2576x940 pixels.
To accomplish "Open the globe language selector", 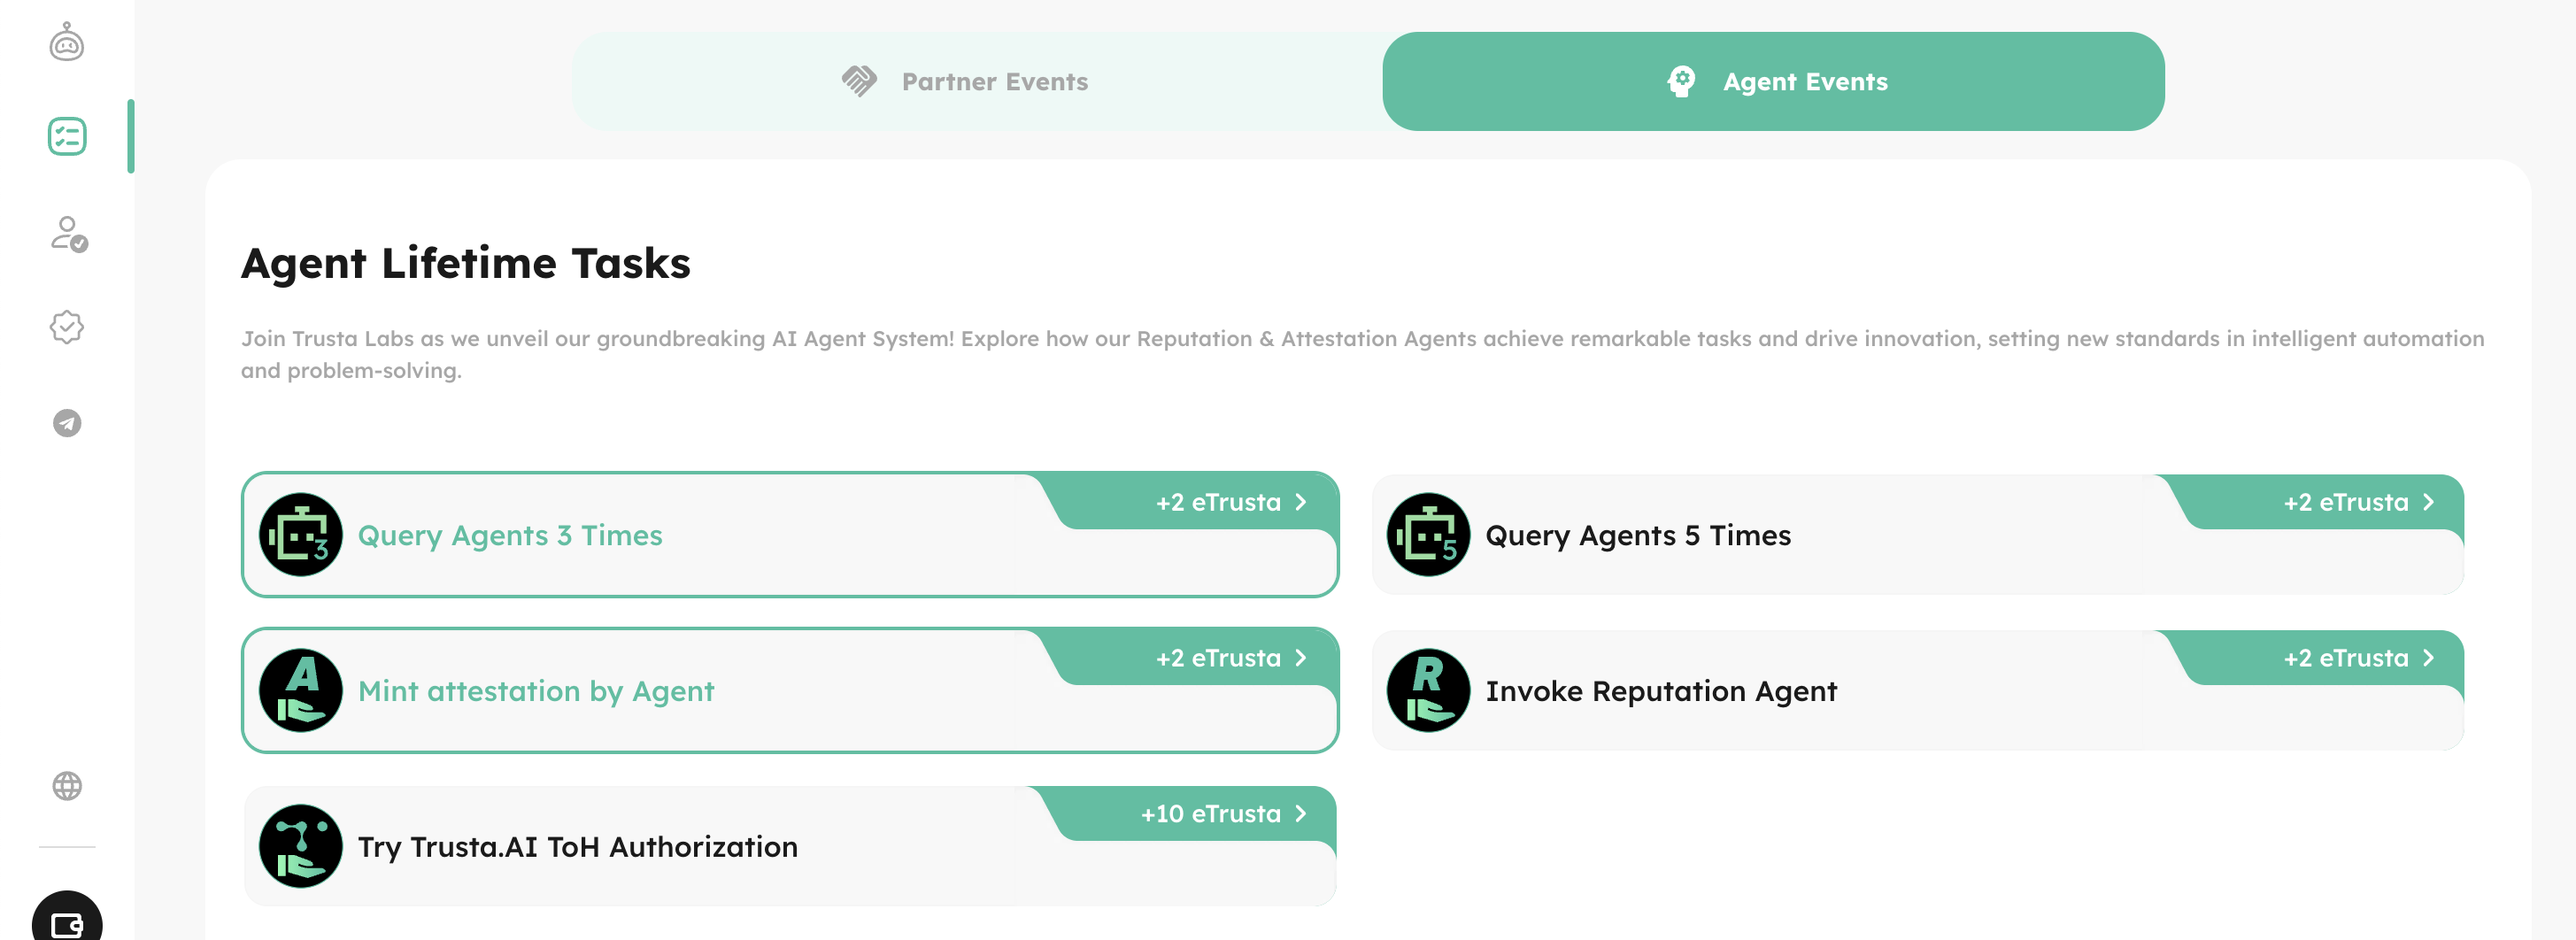I will pyautogui.click(x=67, y=786).
